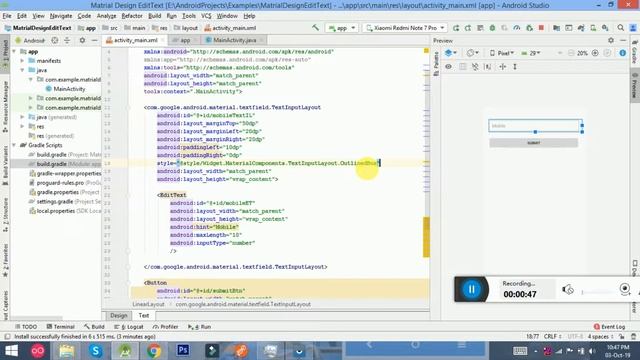
Task: Open the profiler gauge icon in toolbar
Action: pyautogui.click(x=517, y=28)
